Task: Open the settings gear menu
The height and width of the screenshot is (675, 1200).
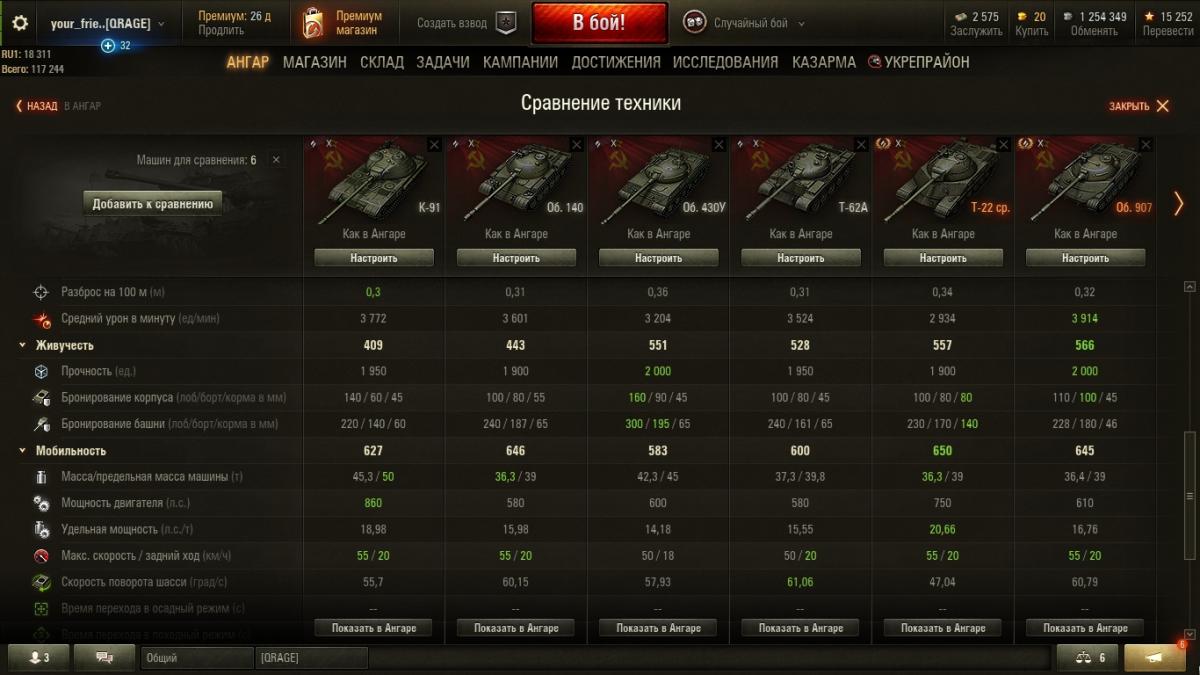Action: [x=20, y=23]
